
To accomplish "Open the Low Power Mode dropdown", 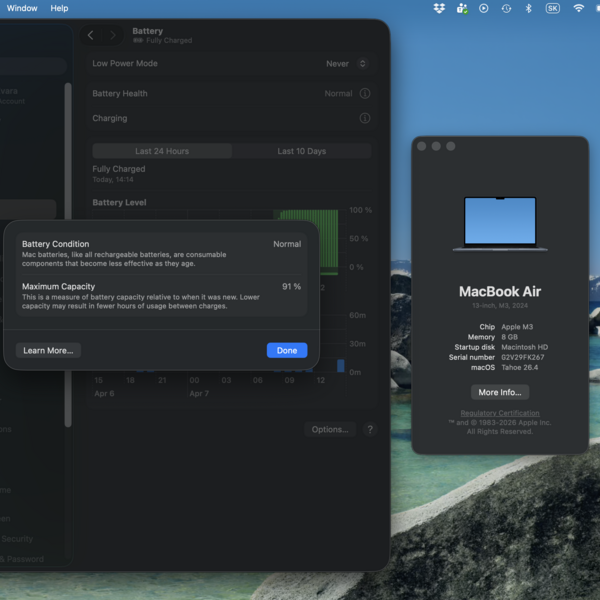I will 346,64.
